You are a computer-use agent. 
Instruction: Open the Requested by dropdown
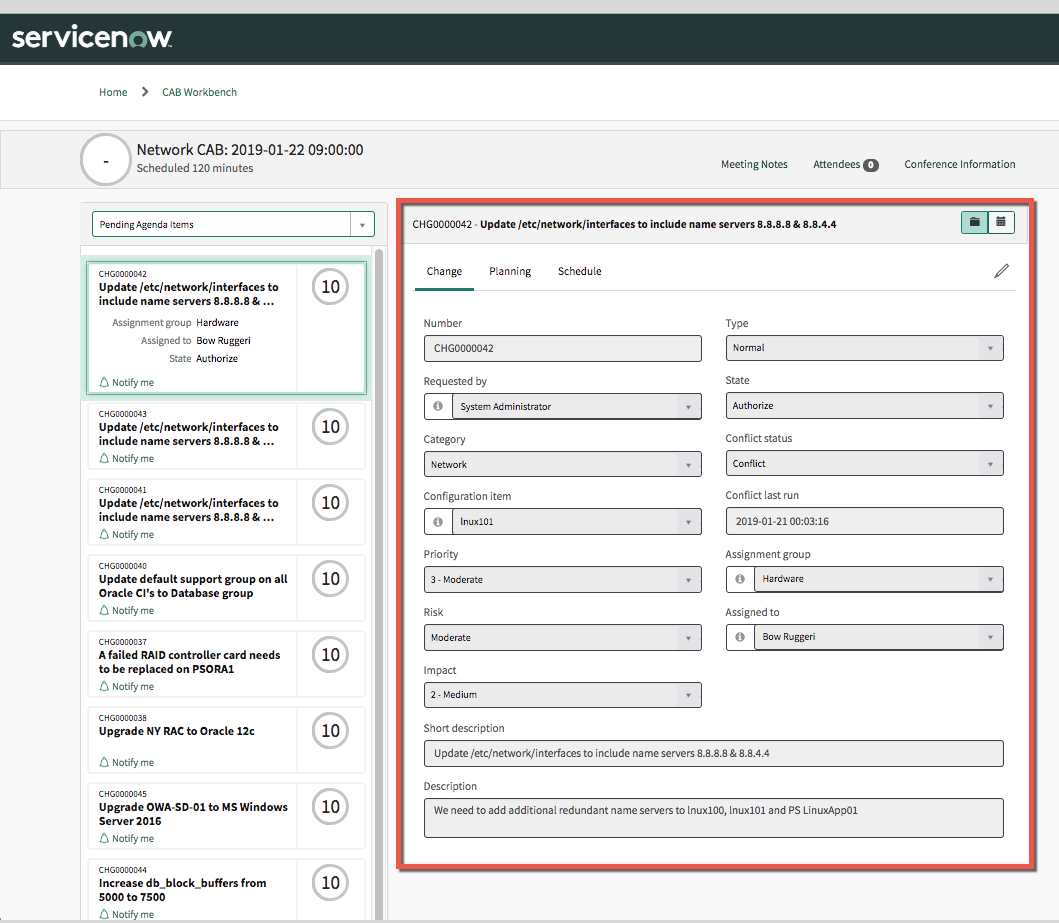click(x=577, y=406)
